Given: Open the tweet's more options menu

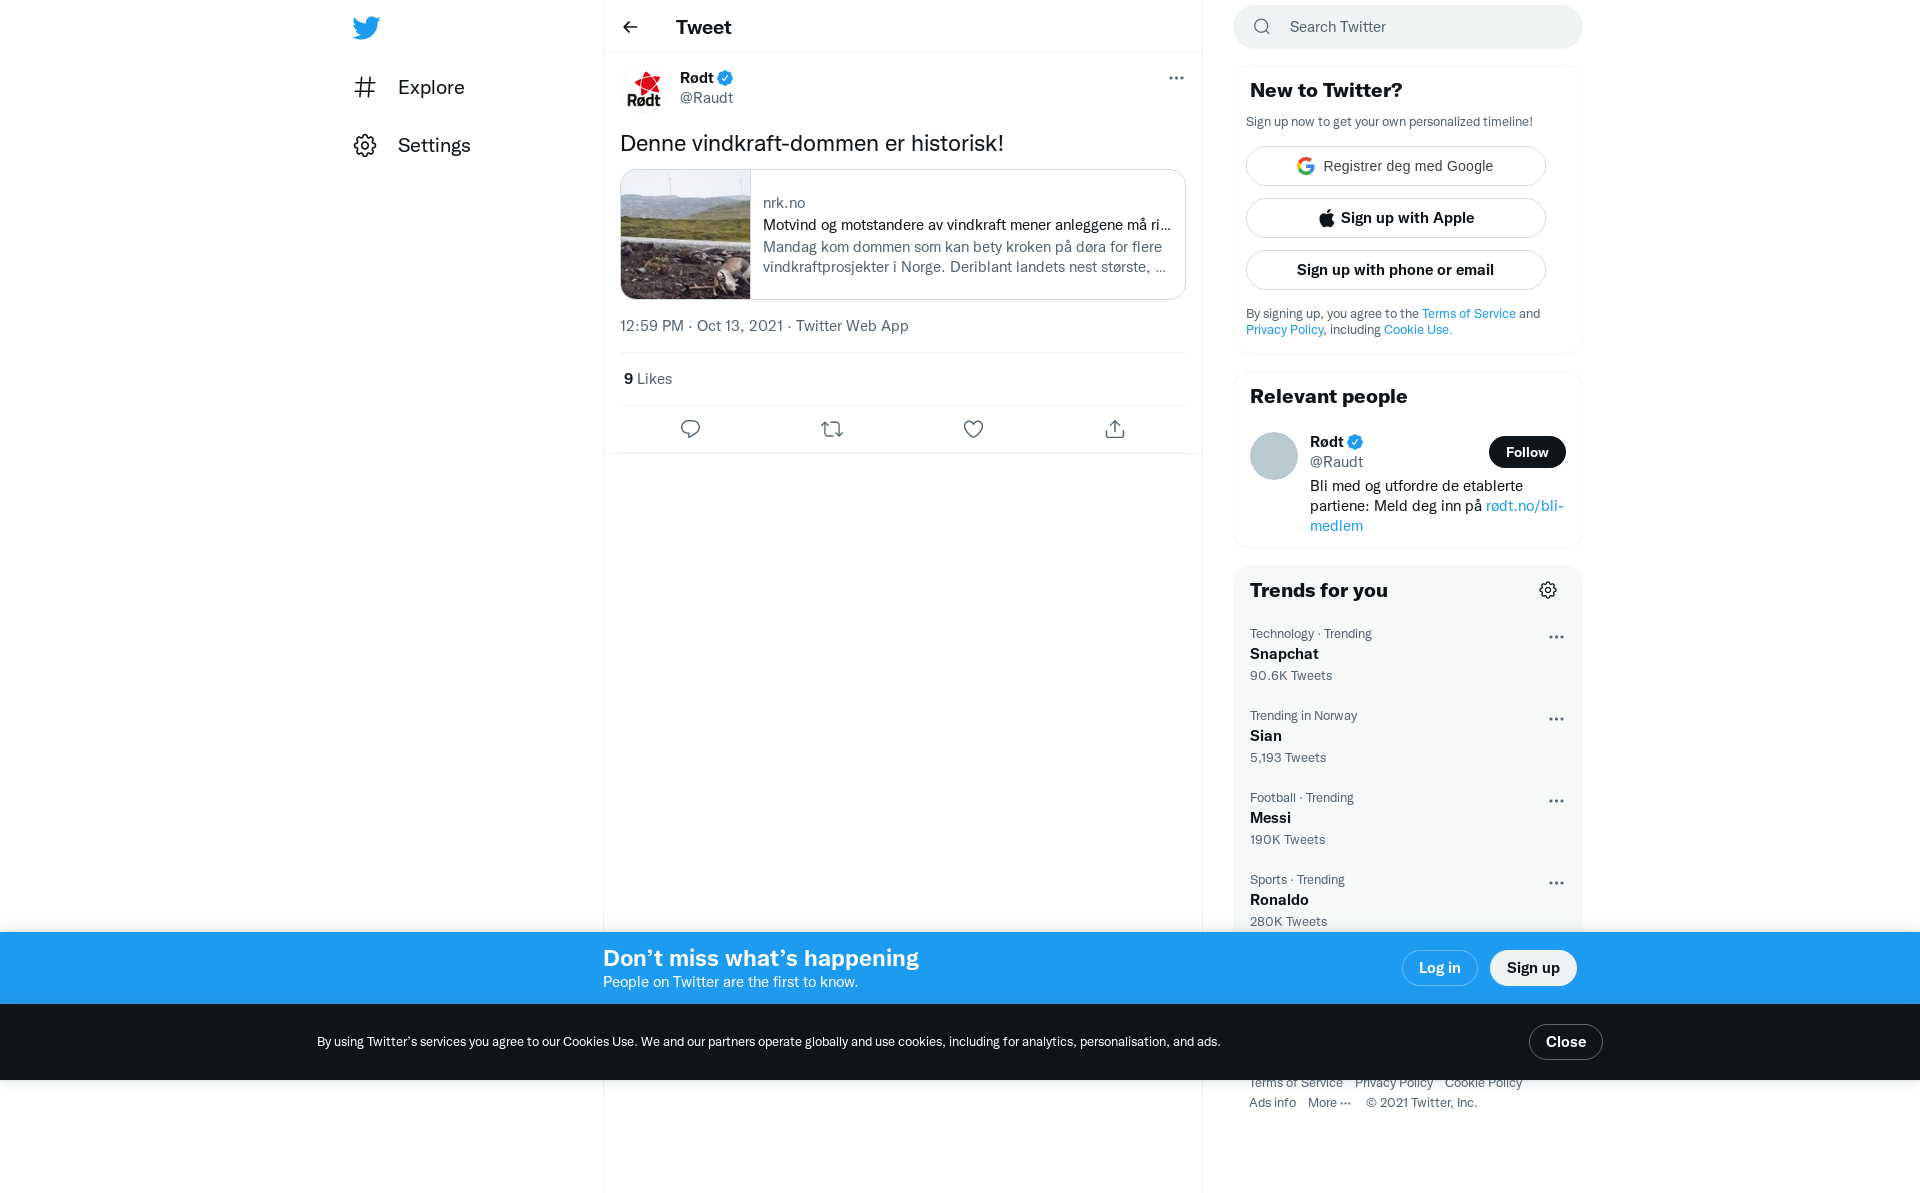Looking at the screenshot, I should (x=1176, y=78).
